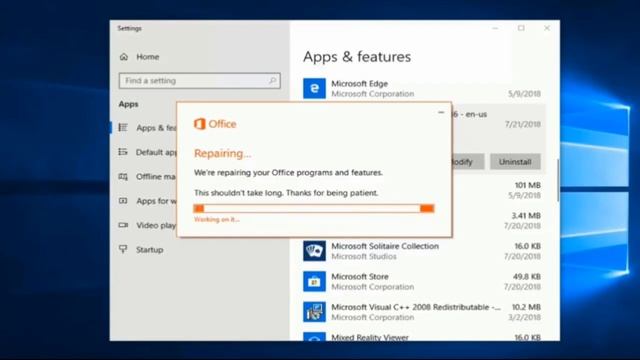Image resolution: width=640 pixels, height=360 pixels.
Task: Click the Apps section label in sidebar
Action: pyautogui.click(x=128, y=104)
